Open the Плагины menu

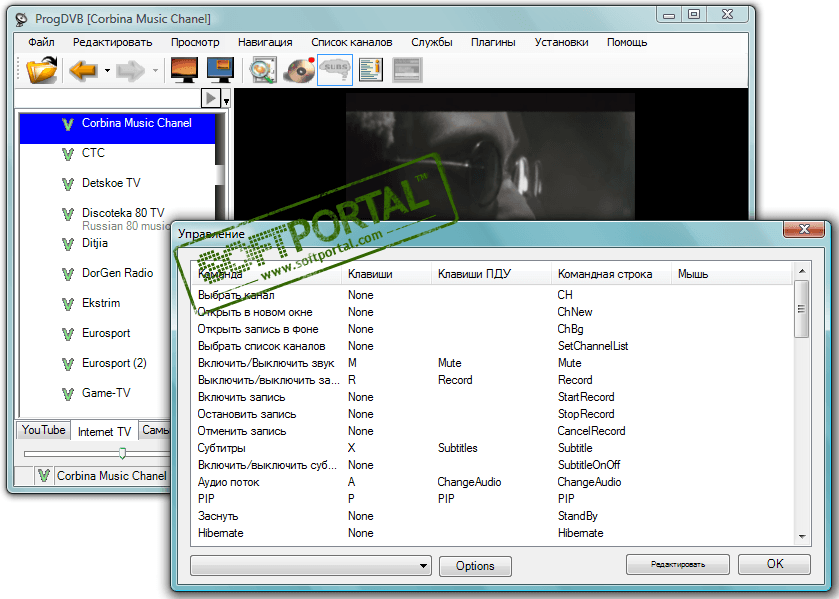(x=493, y=42)
